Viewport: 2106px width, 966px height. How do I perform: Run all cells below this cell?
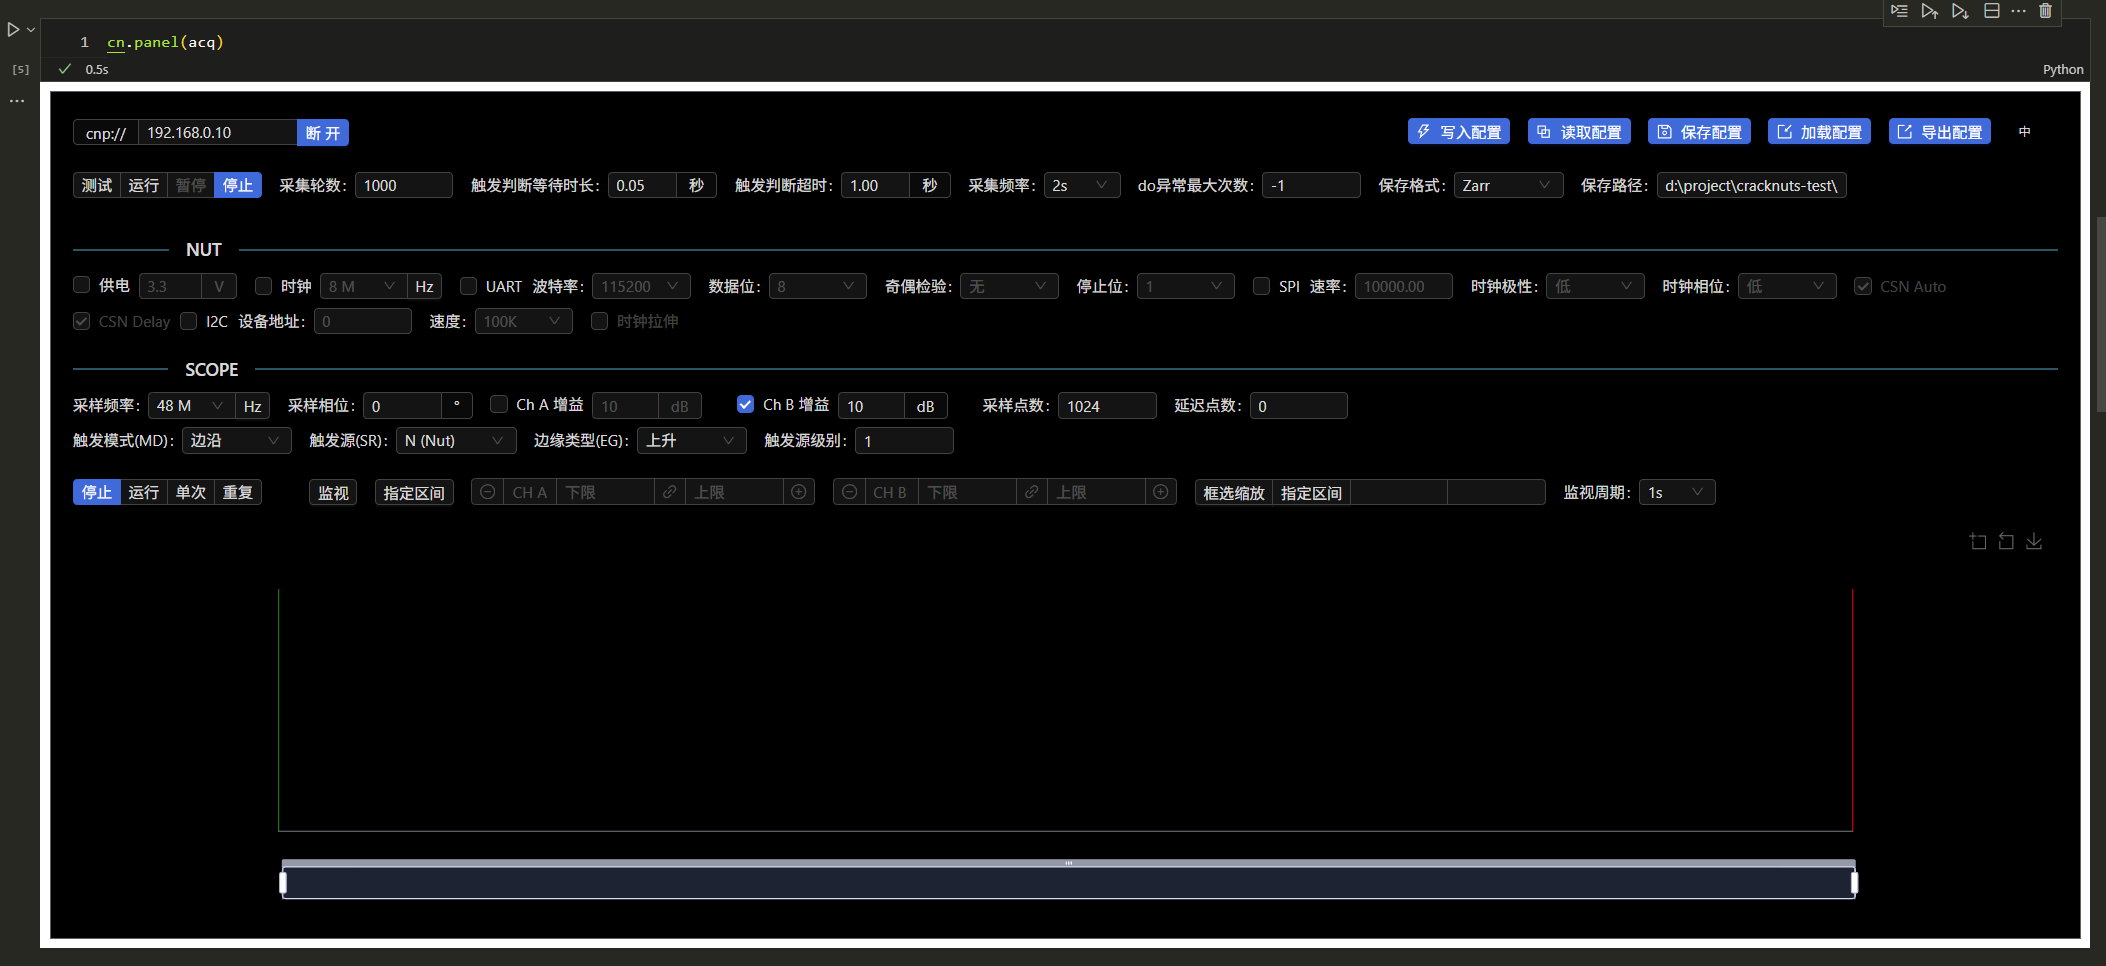pyautogui.click(x=1959, y=12)
